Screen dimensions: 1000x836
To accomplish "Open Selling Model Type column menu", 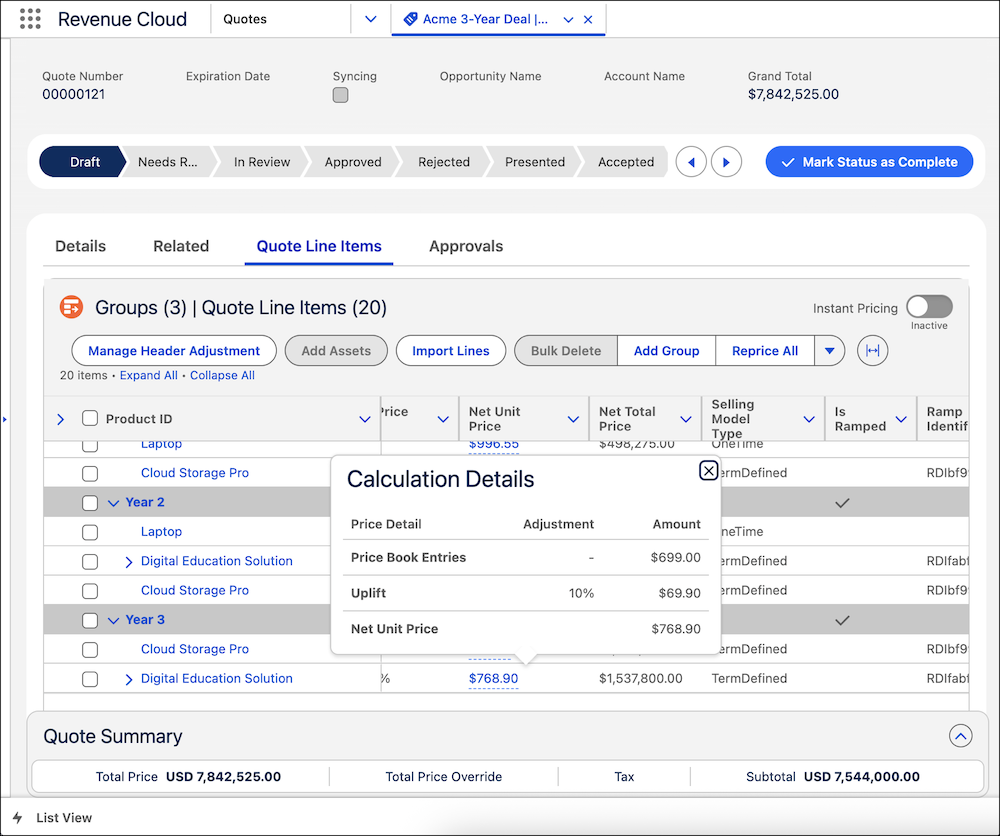I will (809, 419).
